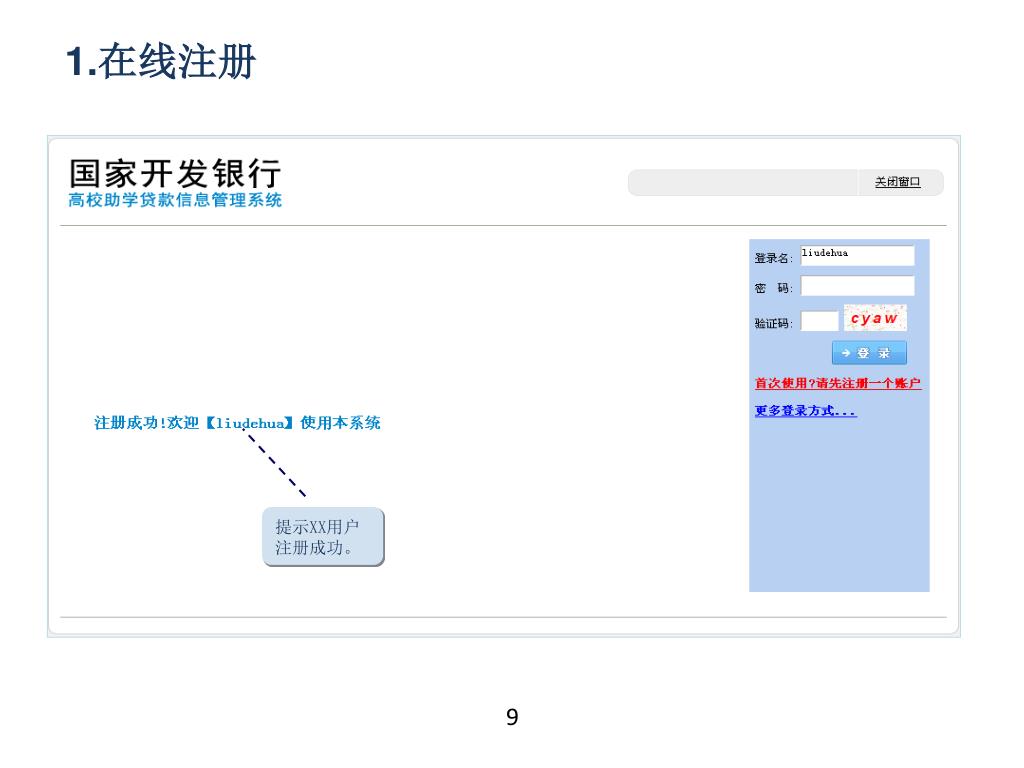Click the page number 9
This screenshot has width=1024, height=768.
(x=512, y=717)
